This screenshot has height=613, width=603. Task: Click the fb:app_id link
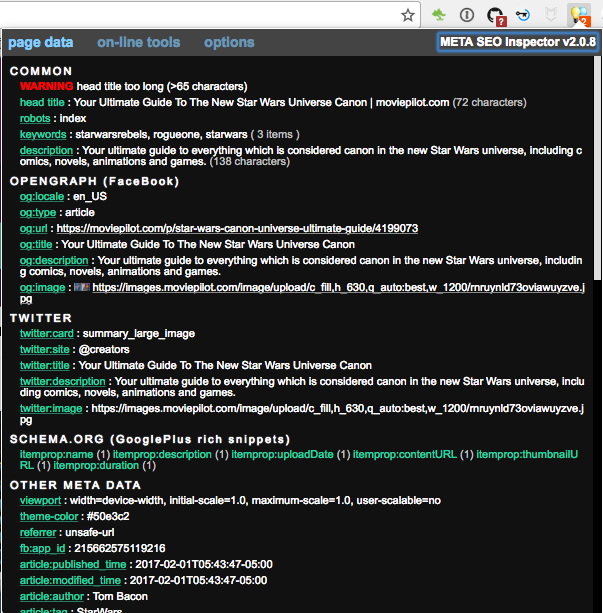pos(43,549)
